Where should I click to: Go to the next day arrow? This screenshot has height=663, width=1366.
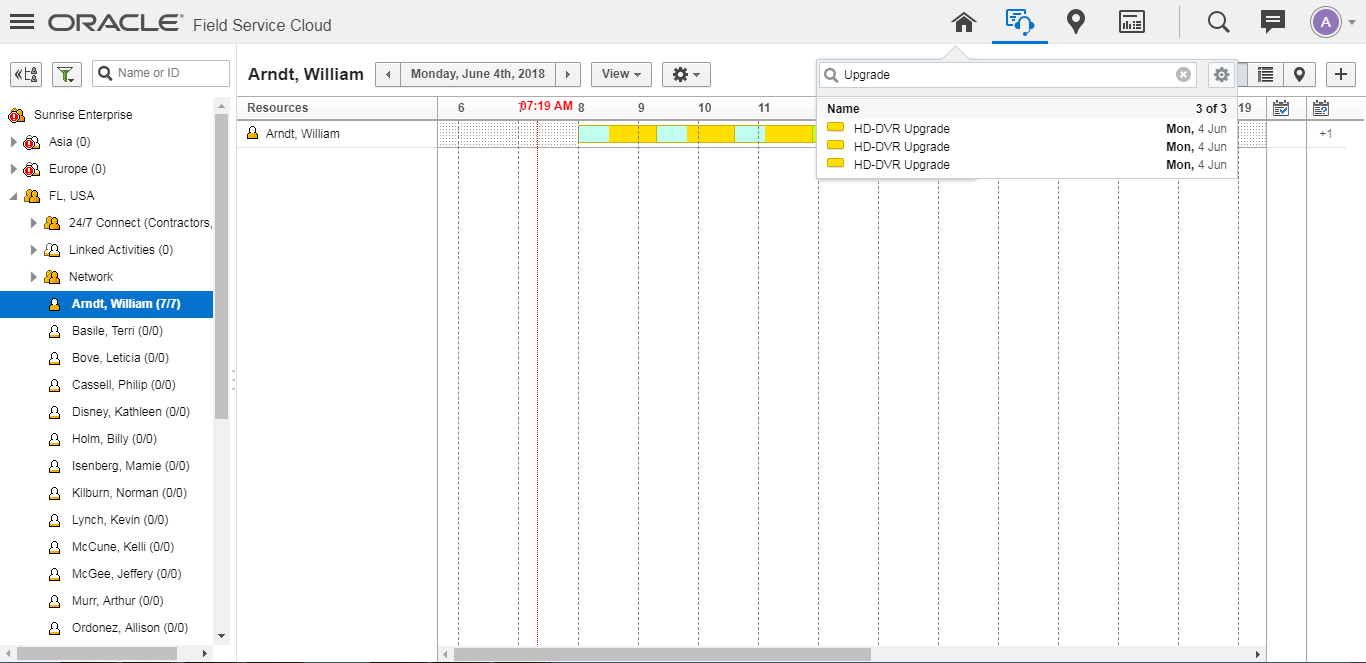(568, 74)
